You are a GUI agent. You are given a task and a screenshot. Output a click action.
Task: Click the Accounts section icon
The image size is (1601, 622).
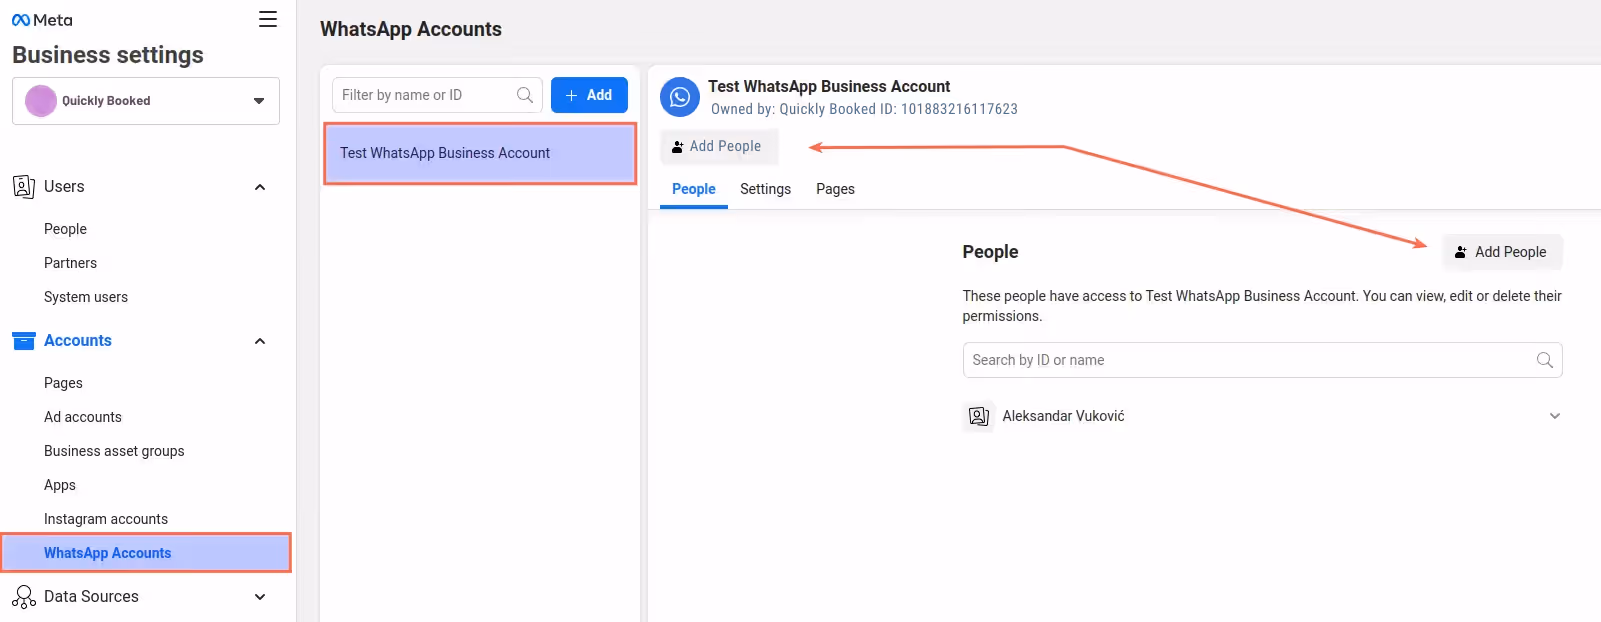pyautogui.click(x=24, y=341)
